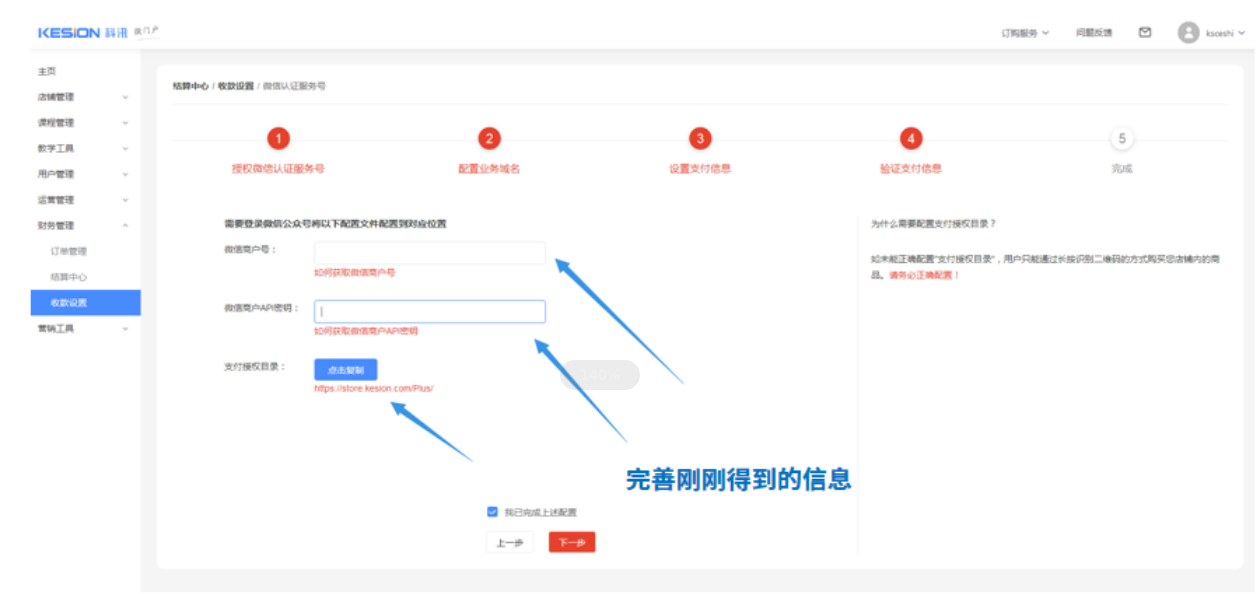1260x594 pixels.
Task: Click the 点击复制 button
Action: click(x=346, y=370)
